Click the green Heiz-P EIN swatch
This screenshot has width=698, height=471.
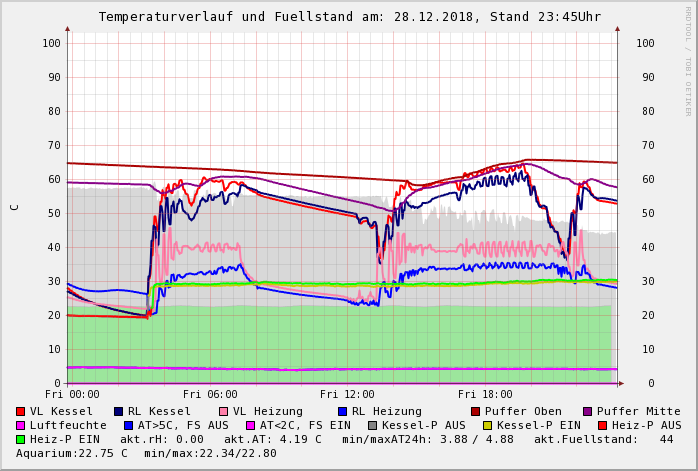click(x=21, y=440)
